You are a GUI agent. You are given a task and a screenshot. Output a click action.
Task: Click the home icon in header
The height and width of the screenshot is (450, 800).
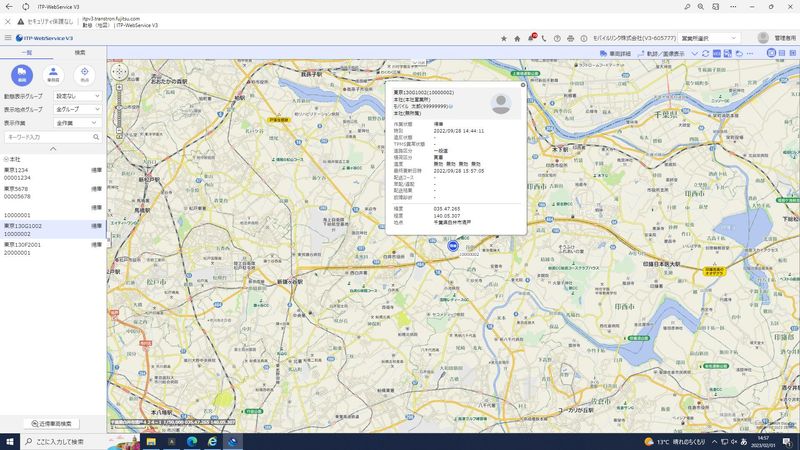click(x=517, y=38)
